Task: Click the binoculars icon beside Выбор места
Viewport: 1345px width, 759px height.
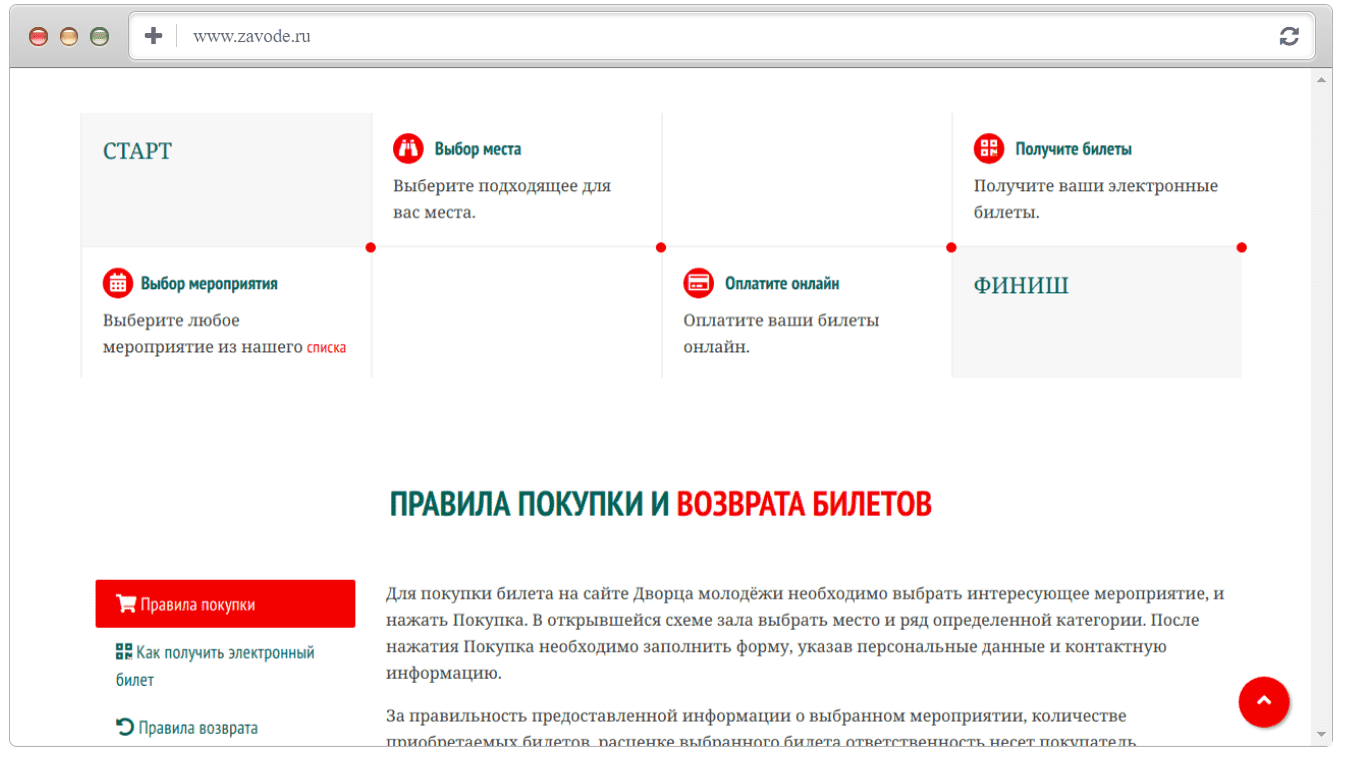Action: coord(408,149)
